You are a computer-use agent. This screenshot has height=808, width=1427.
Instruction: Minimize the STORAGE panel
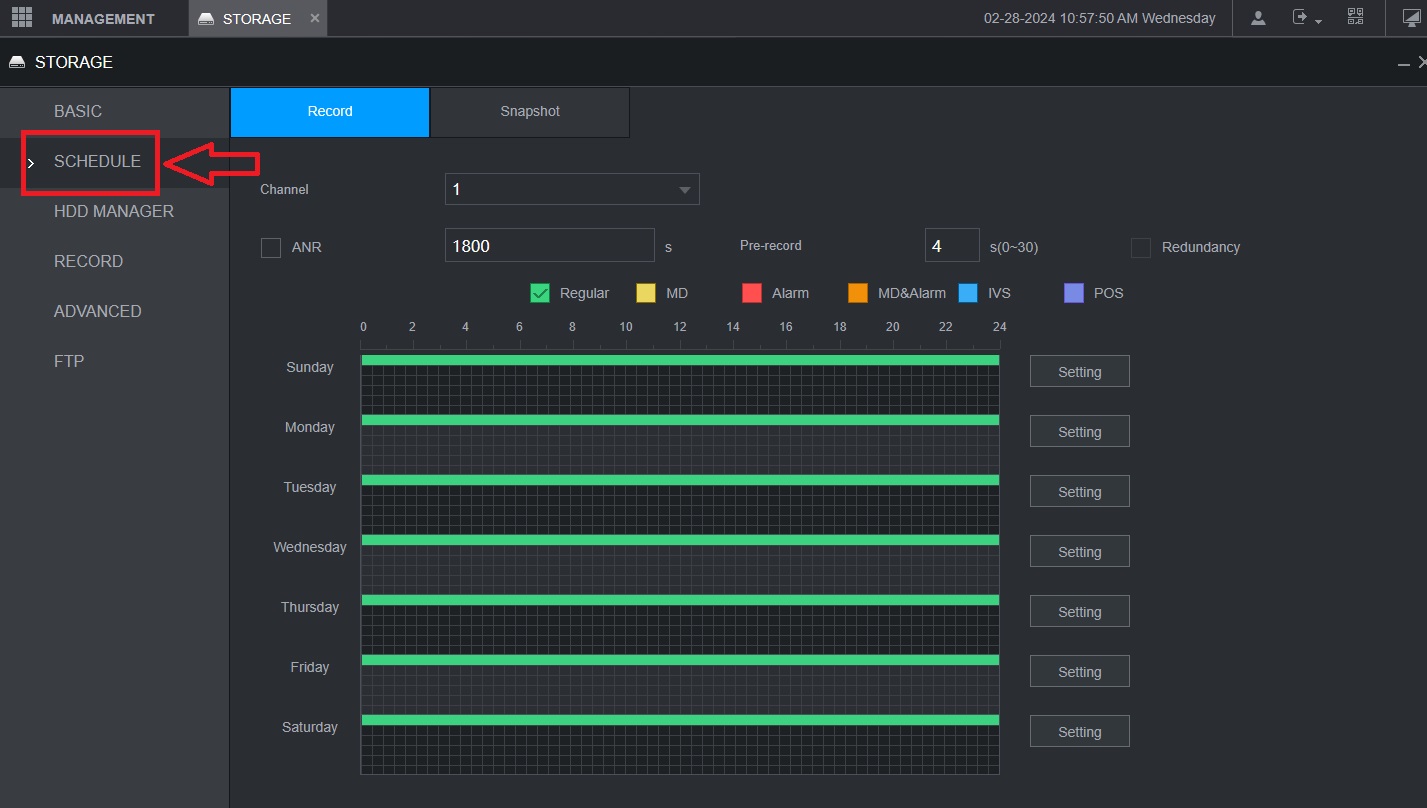pos(1403,63)
